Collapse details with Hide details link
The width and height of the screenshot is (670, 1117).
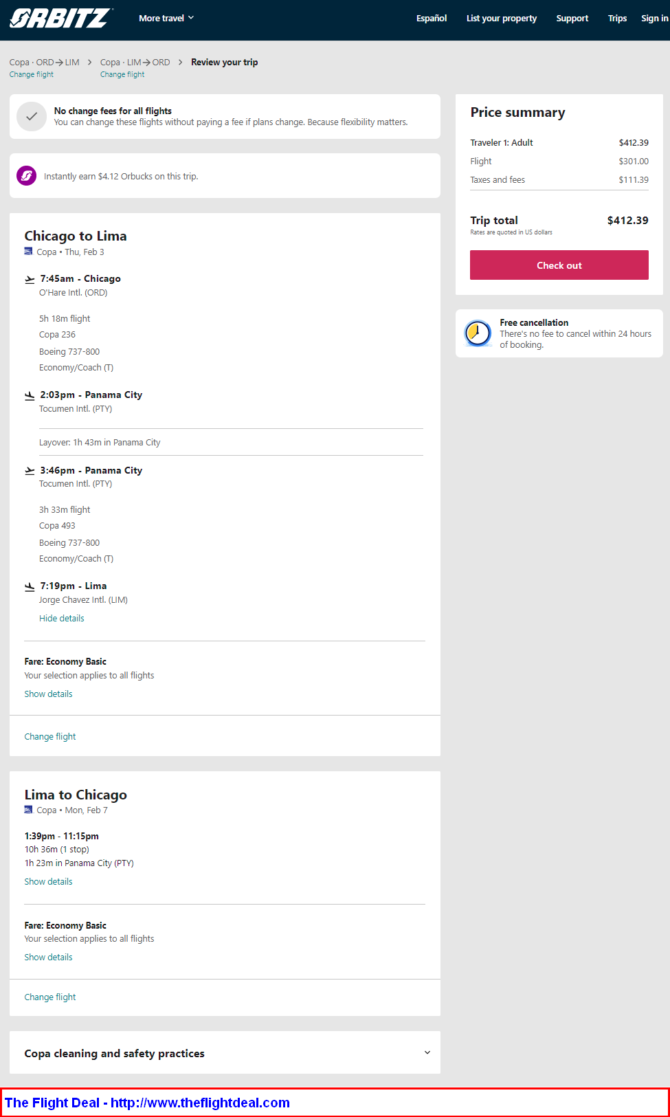(x=61, y=618)
